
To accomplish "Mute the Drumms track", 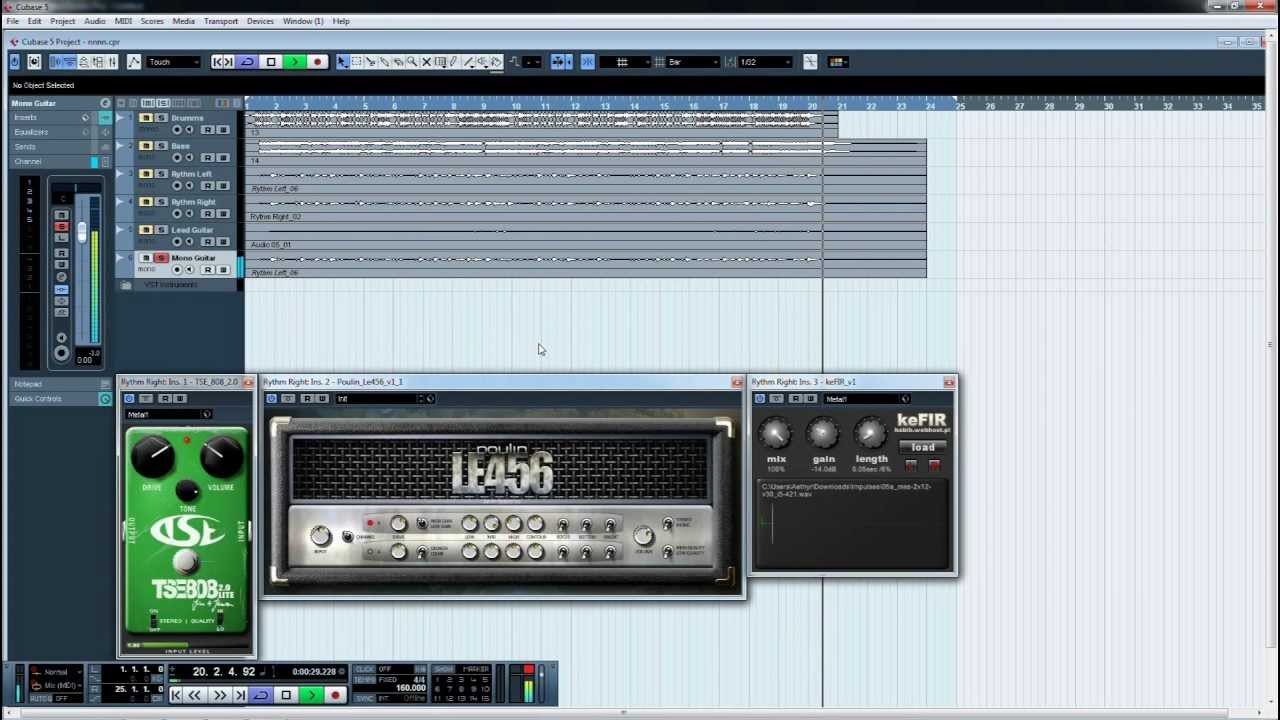I will coord(146,118).
